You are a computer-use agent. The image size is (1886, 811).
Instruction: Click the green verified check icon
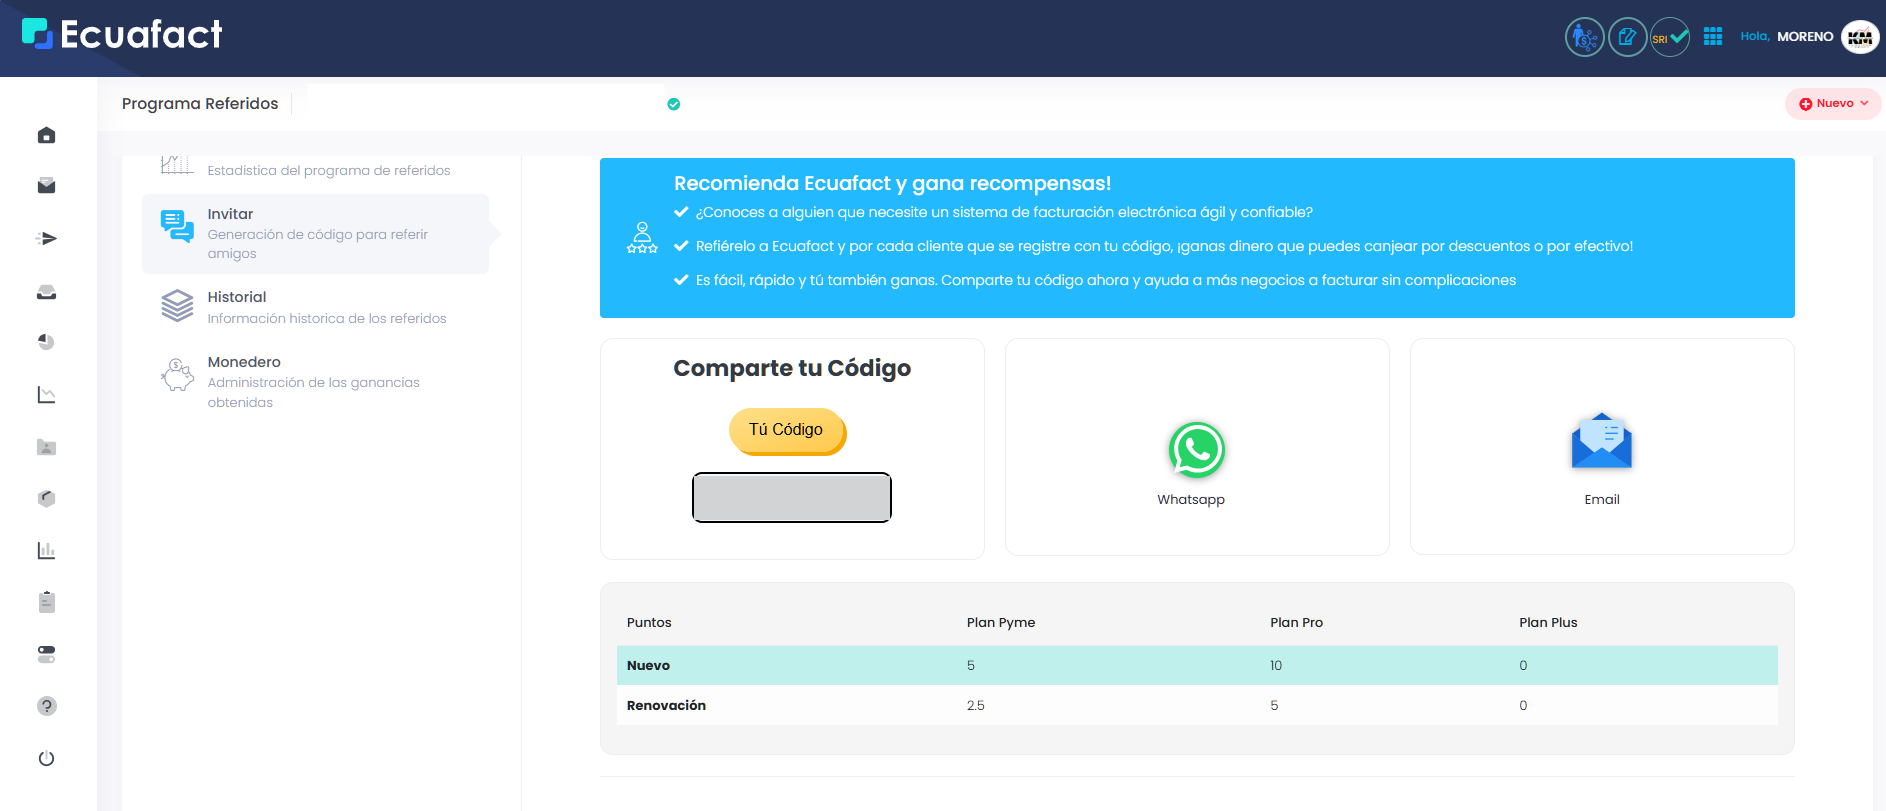[x=674, y=104]
